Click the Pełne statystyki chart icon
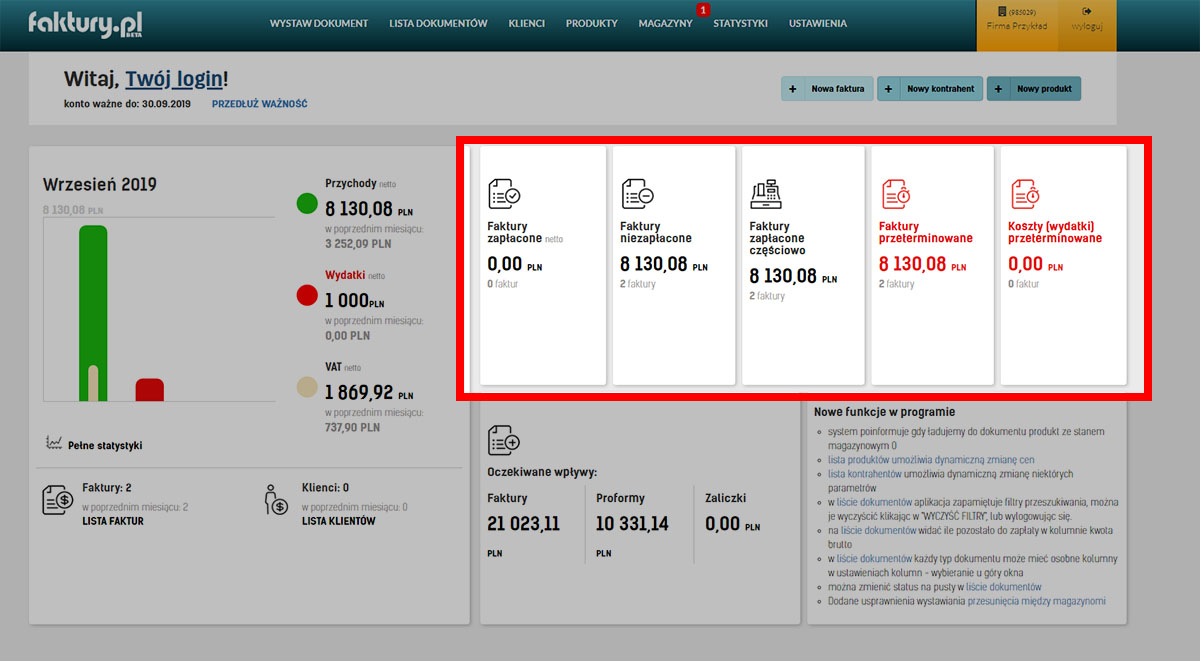This screenshot has width=1200, height=661. pos(54,442)
